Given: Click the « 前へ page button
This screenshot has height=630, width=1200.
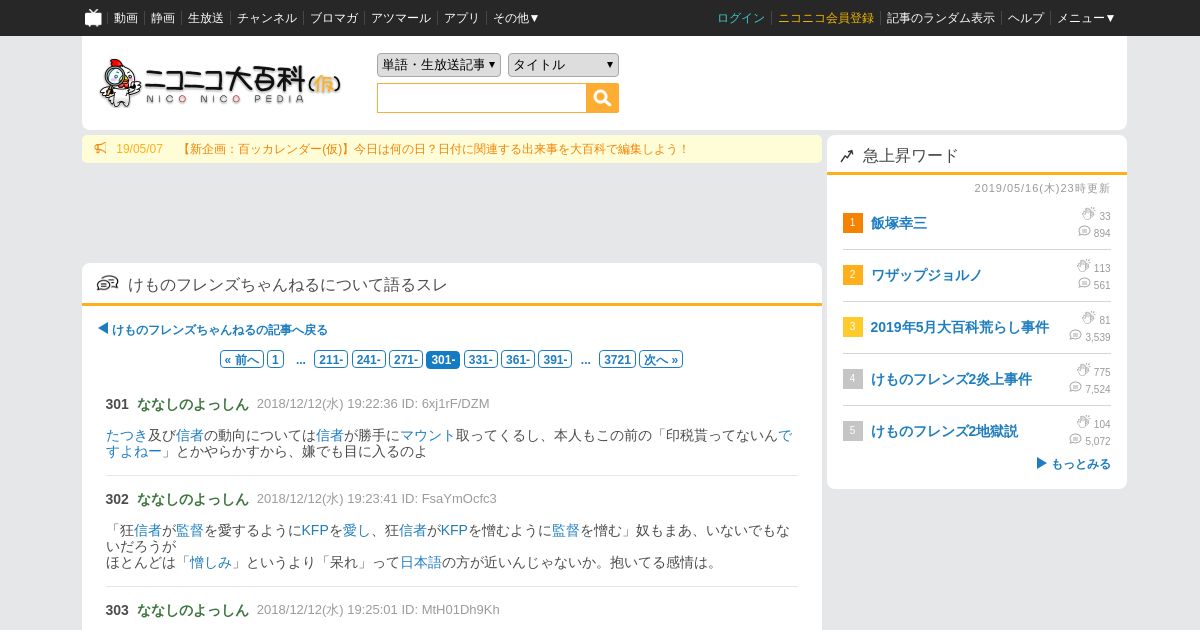Looking at the screenshot, I should 242,360.
